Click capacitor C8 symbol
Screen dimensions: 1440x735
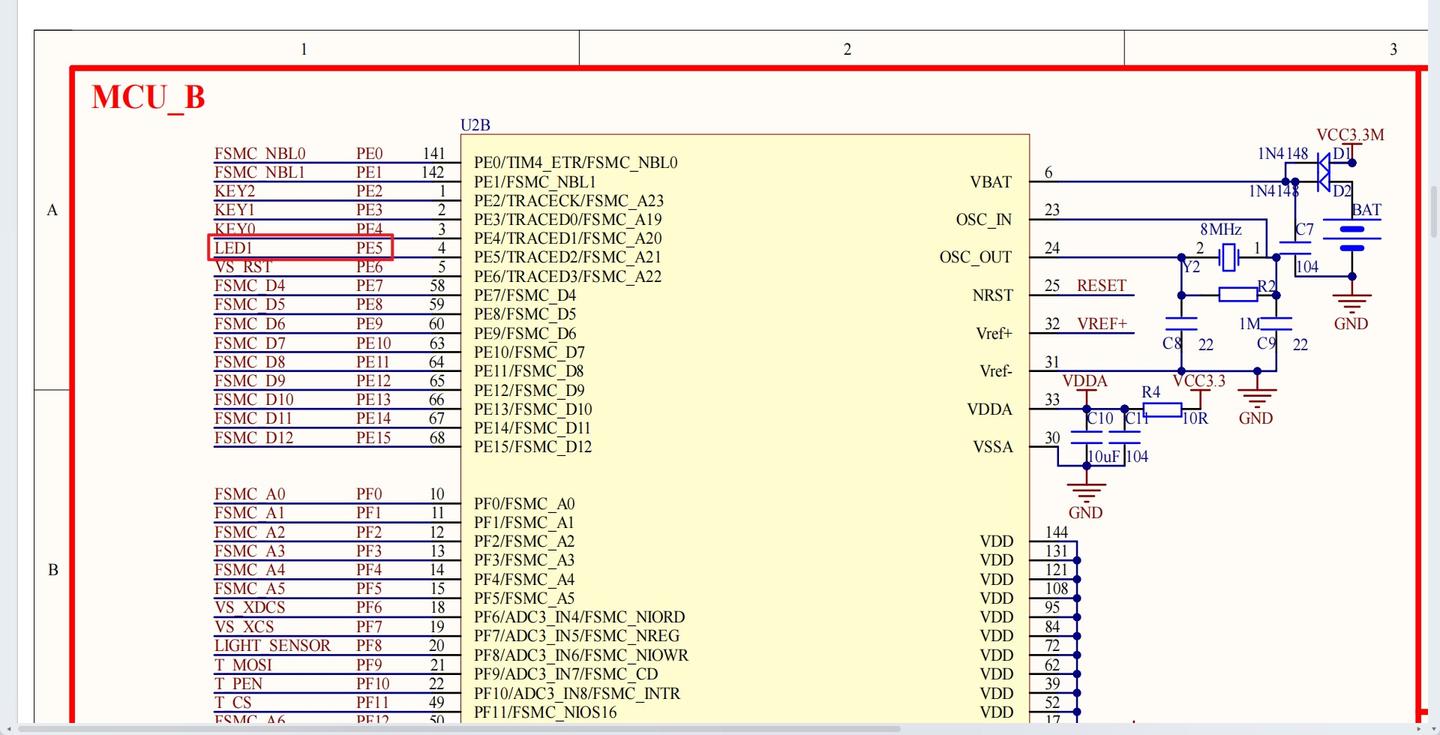coord(1181,323)
